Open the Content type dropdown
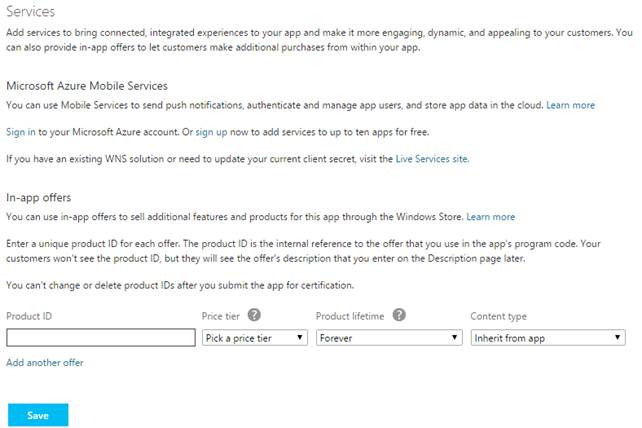The width and height of the screenshot is (642, 428). (x=548, y=338)
